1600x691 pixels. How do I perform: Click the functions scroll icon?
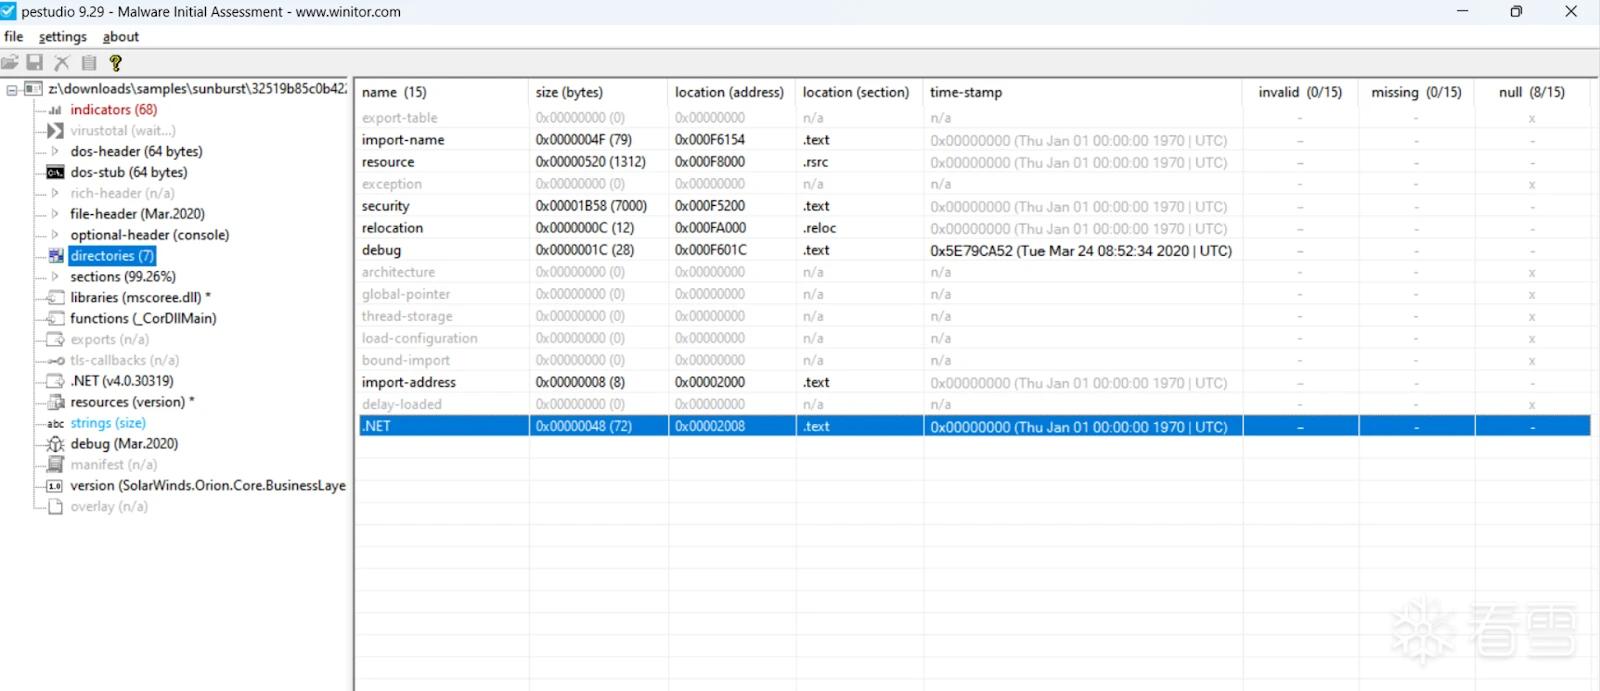[x=56, y=319]
